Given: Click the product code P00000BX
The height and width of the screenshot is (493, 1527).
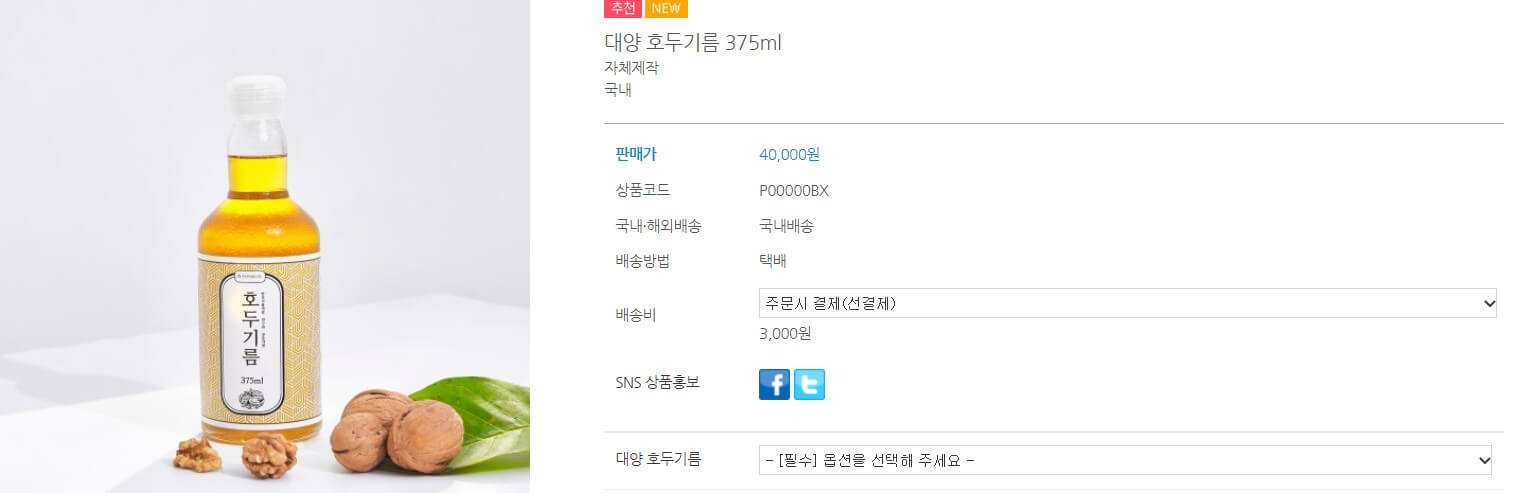Looking at the screenshot, I should coord(794,190).
